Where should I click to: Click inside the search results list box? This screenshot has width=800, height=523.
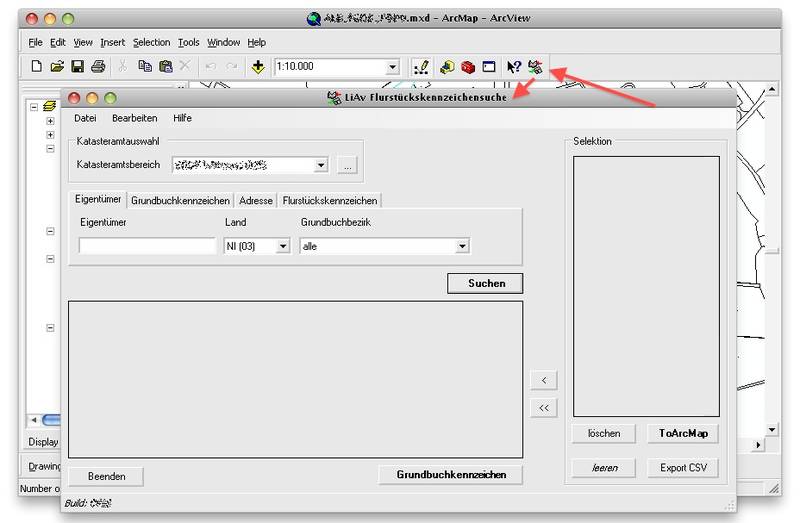(295, 380)
